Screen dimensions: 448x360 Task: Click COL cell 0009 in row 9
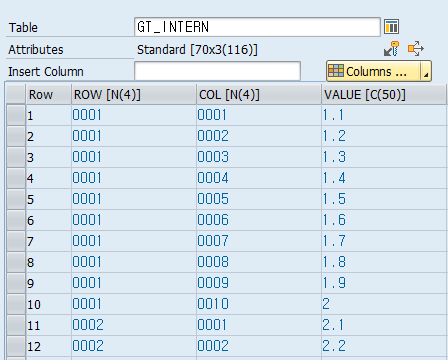coord(259,283)
